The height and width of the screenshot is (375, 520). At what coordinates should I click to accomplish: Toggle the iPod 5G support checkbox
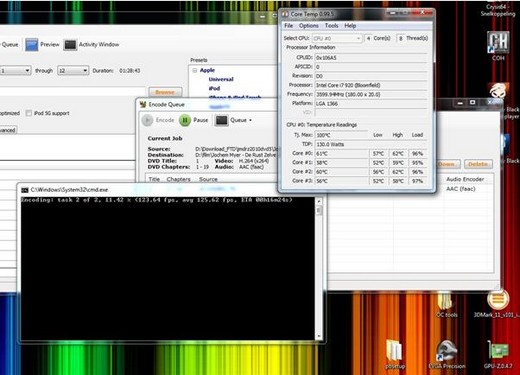click(29, 113)
